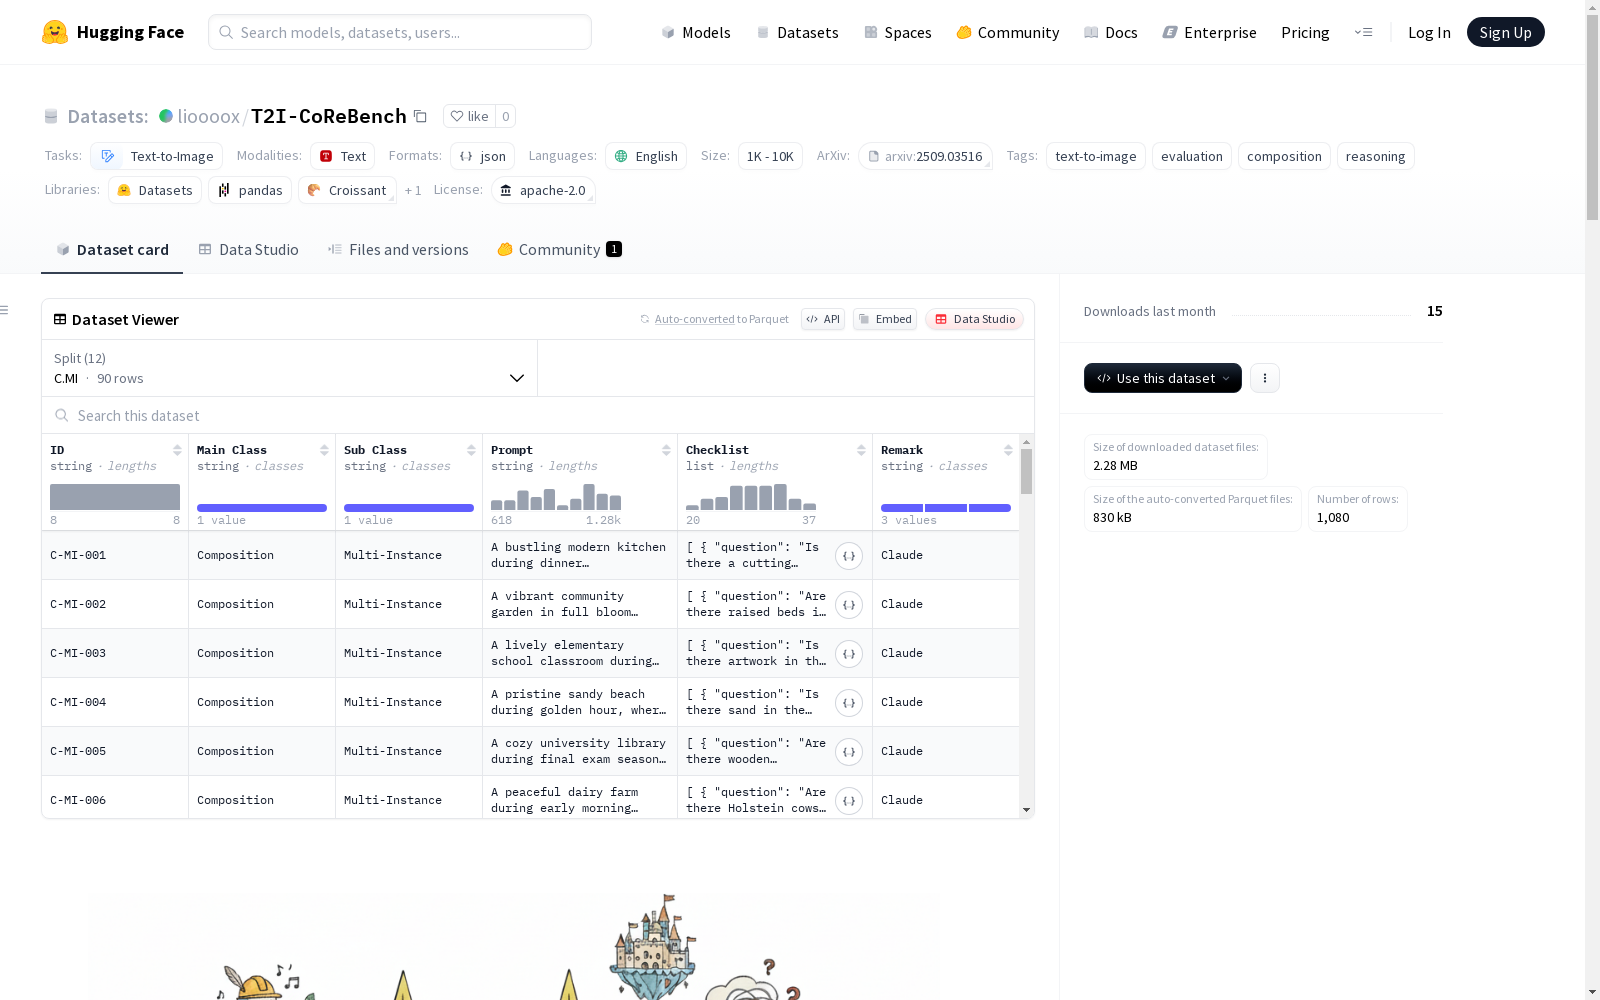Image resolution: width=1600 pixels, height=1000 pixels.
Task: Expand the JSON view for row C-MI-006 checklist
Action: coord(849,801)
